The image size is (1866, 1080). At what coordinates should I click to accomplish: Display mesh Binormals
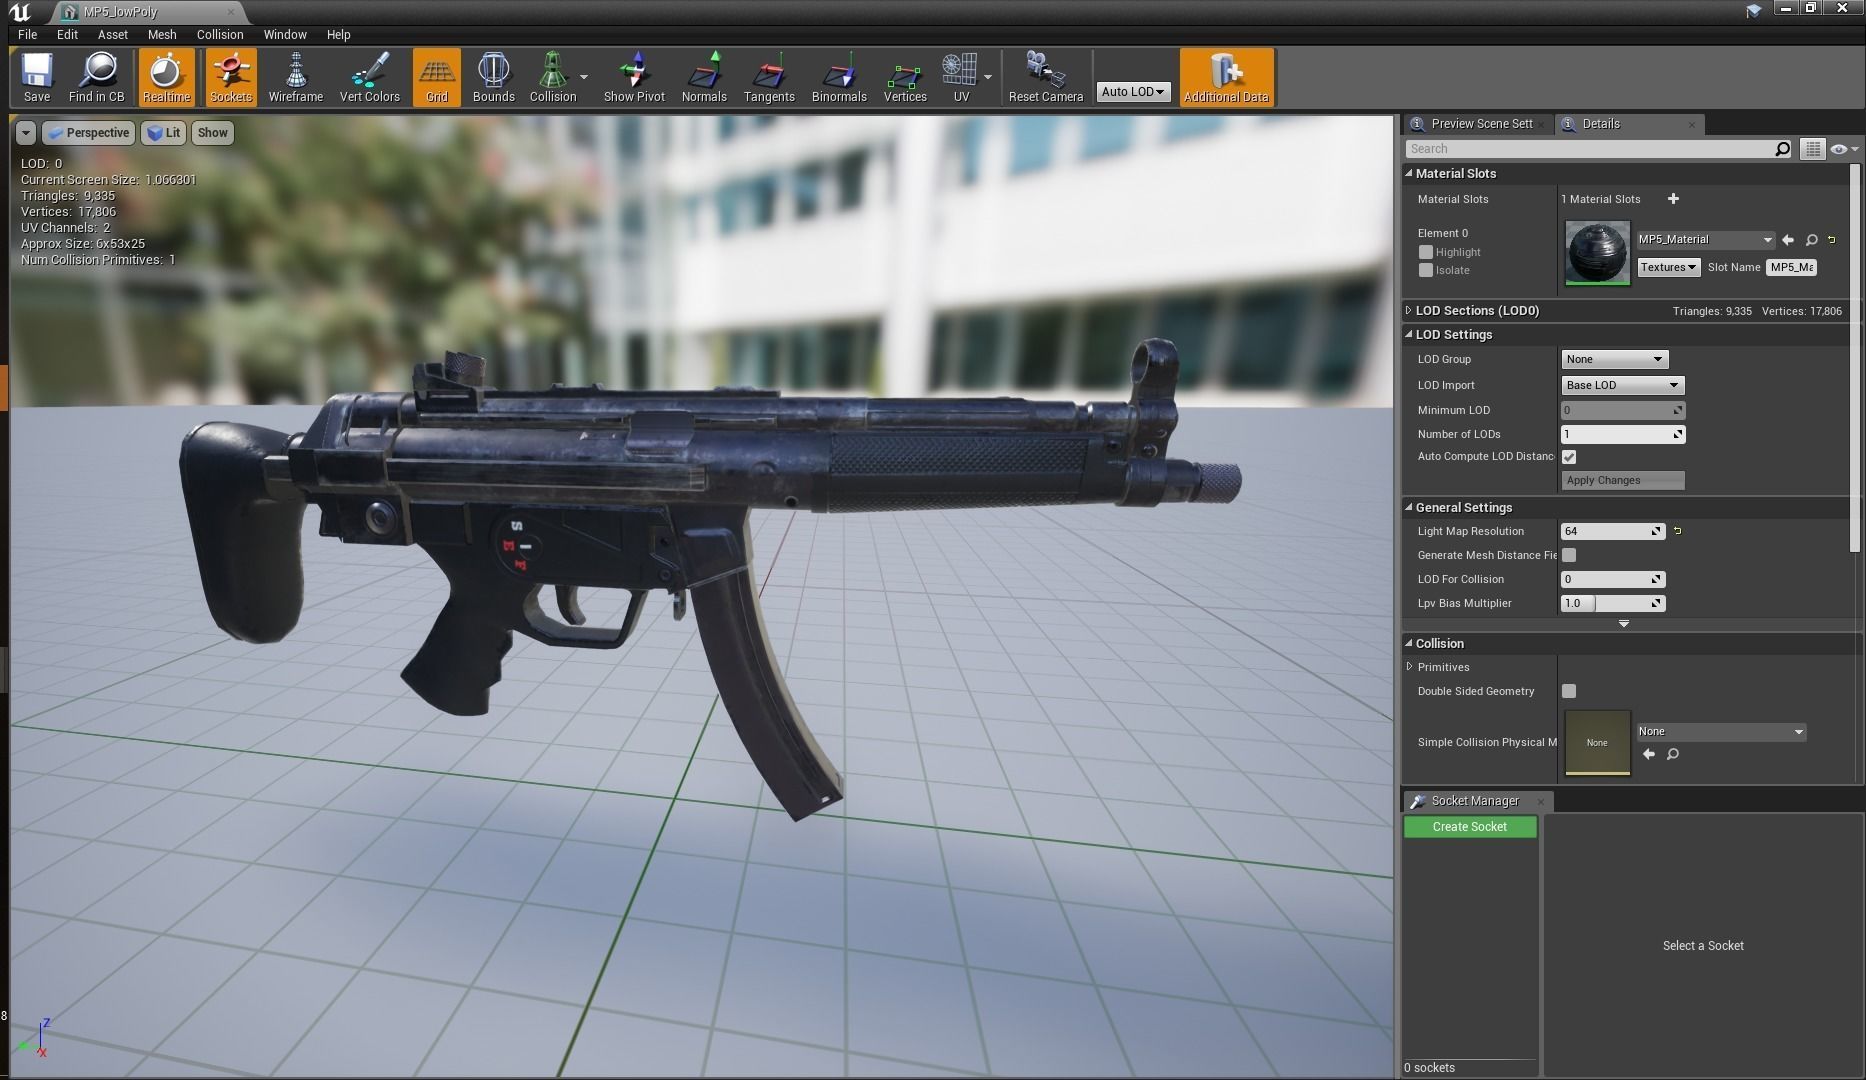(839, 77)
